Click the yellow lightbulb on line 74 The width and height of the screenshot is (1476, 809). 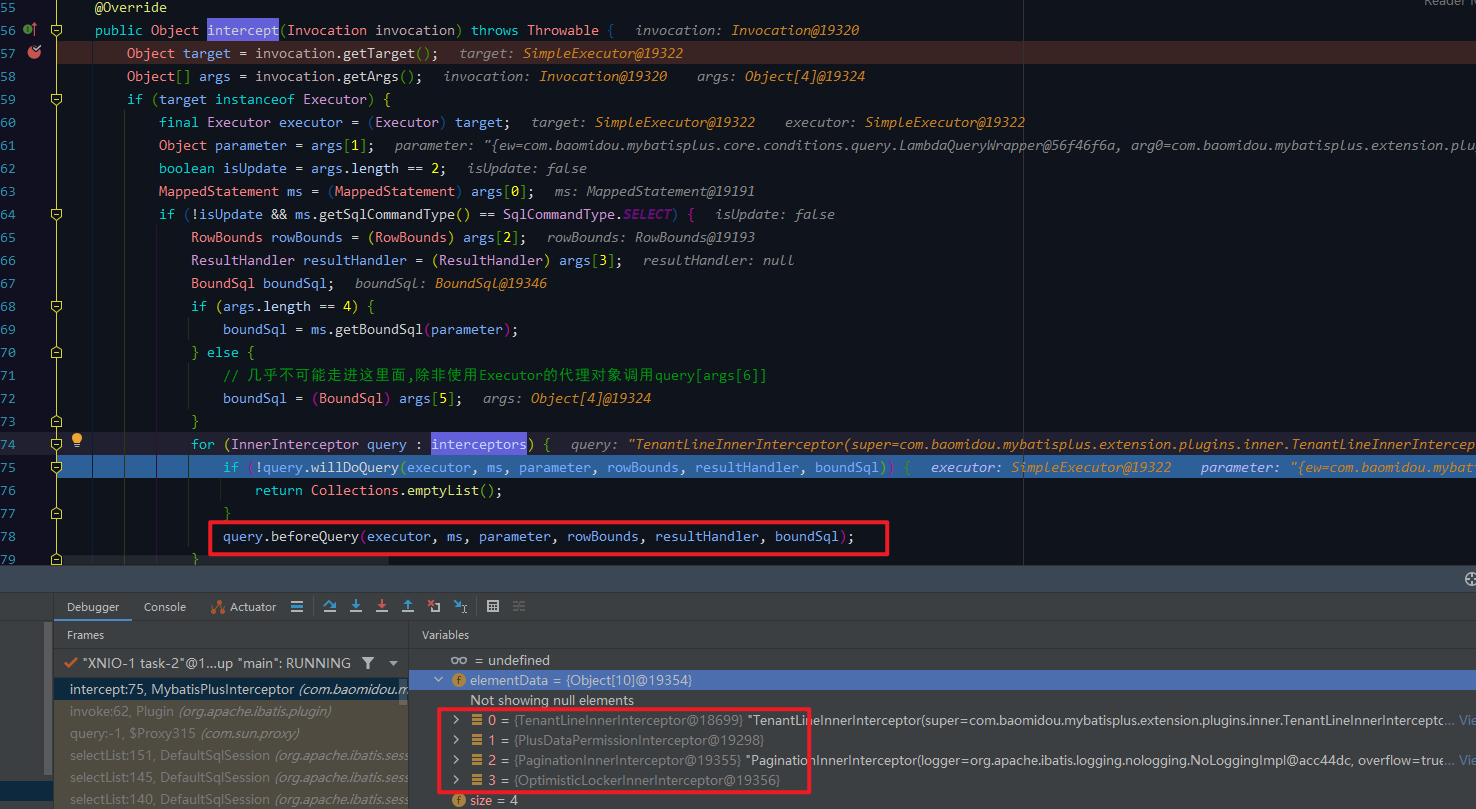coord(76,439)
